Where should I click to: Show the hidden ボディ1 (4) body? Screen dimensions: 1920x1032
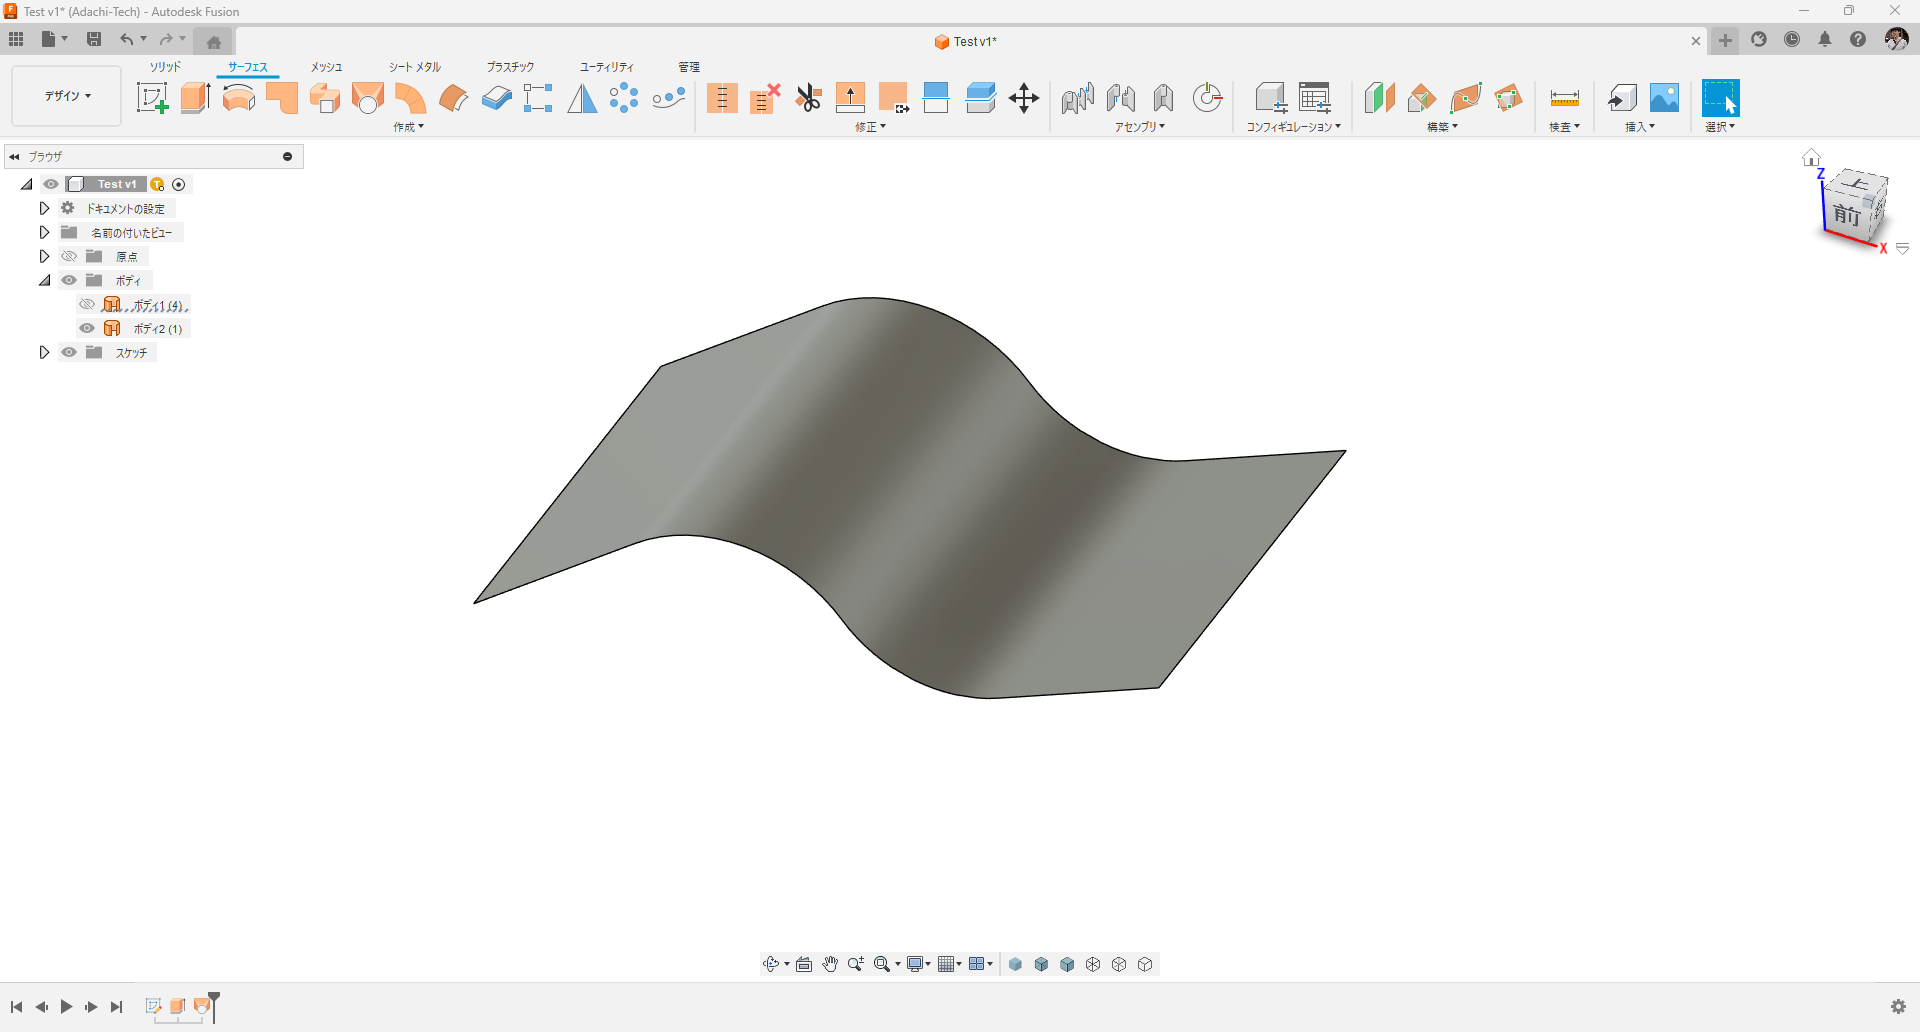click(87, 305)
